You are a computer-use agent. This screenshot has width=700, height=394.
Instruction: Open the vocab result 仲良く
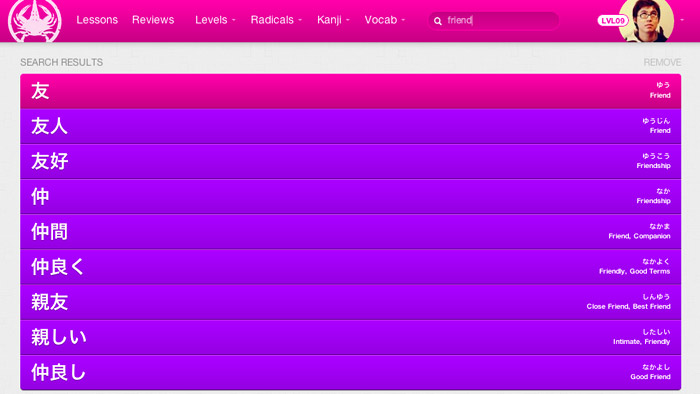(x=350, y=267)
